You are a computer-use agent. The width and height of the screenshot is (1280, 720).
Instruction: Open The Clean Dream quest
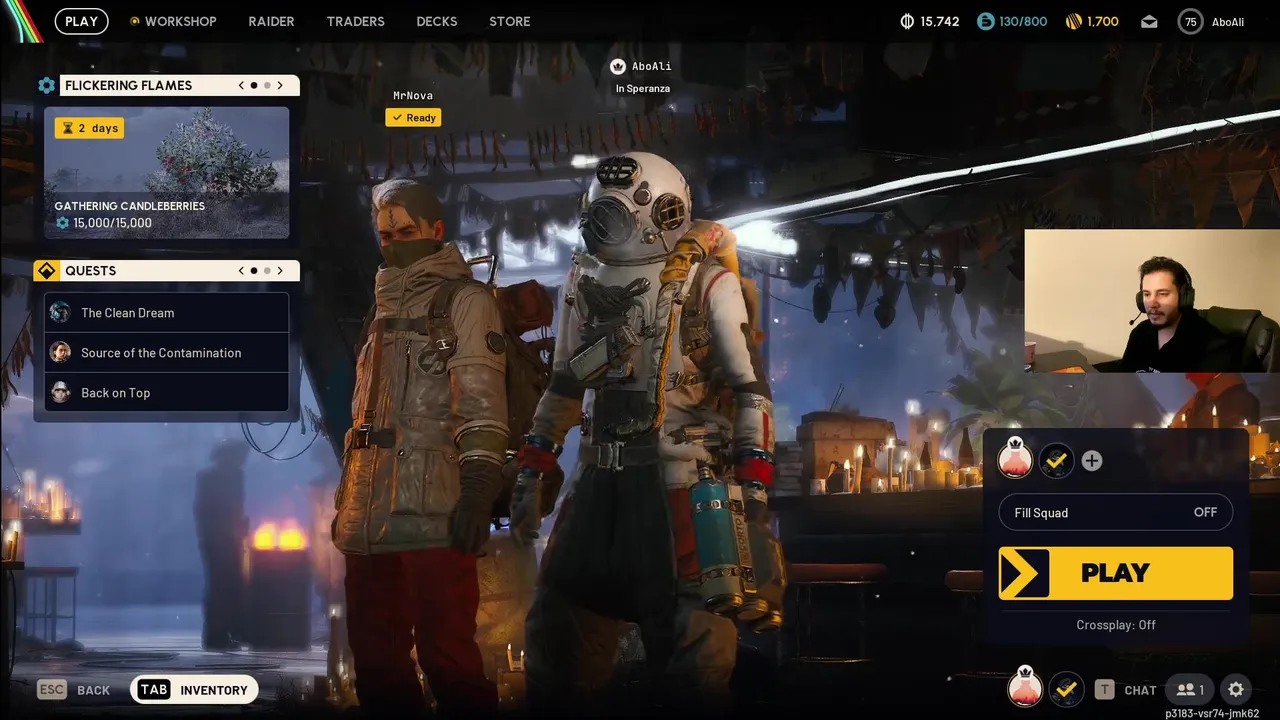coord(166,313)
